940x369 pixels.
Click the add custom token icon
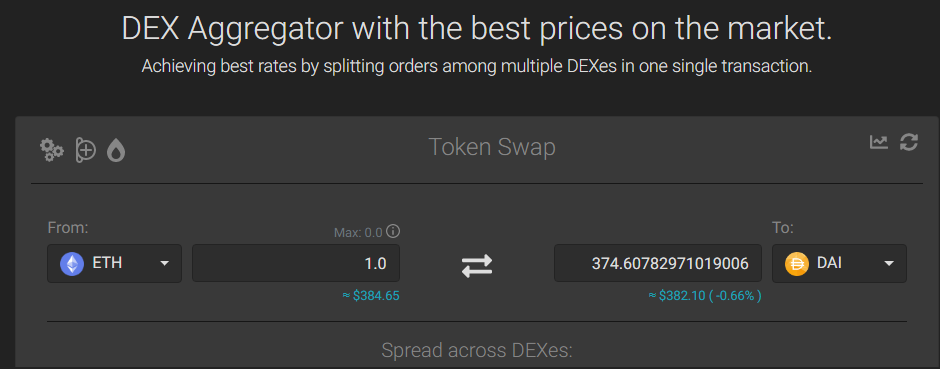(x=85, y=150)
